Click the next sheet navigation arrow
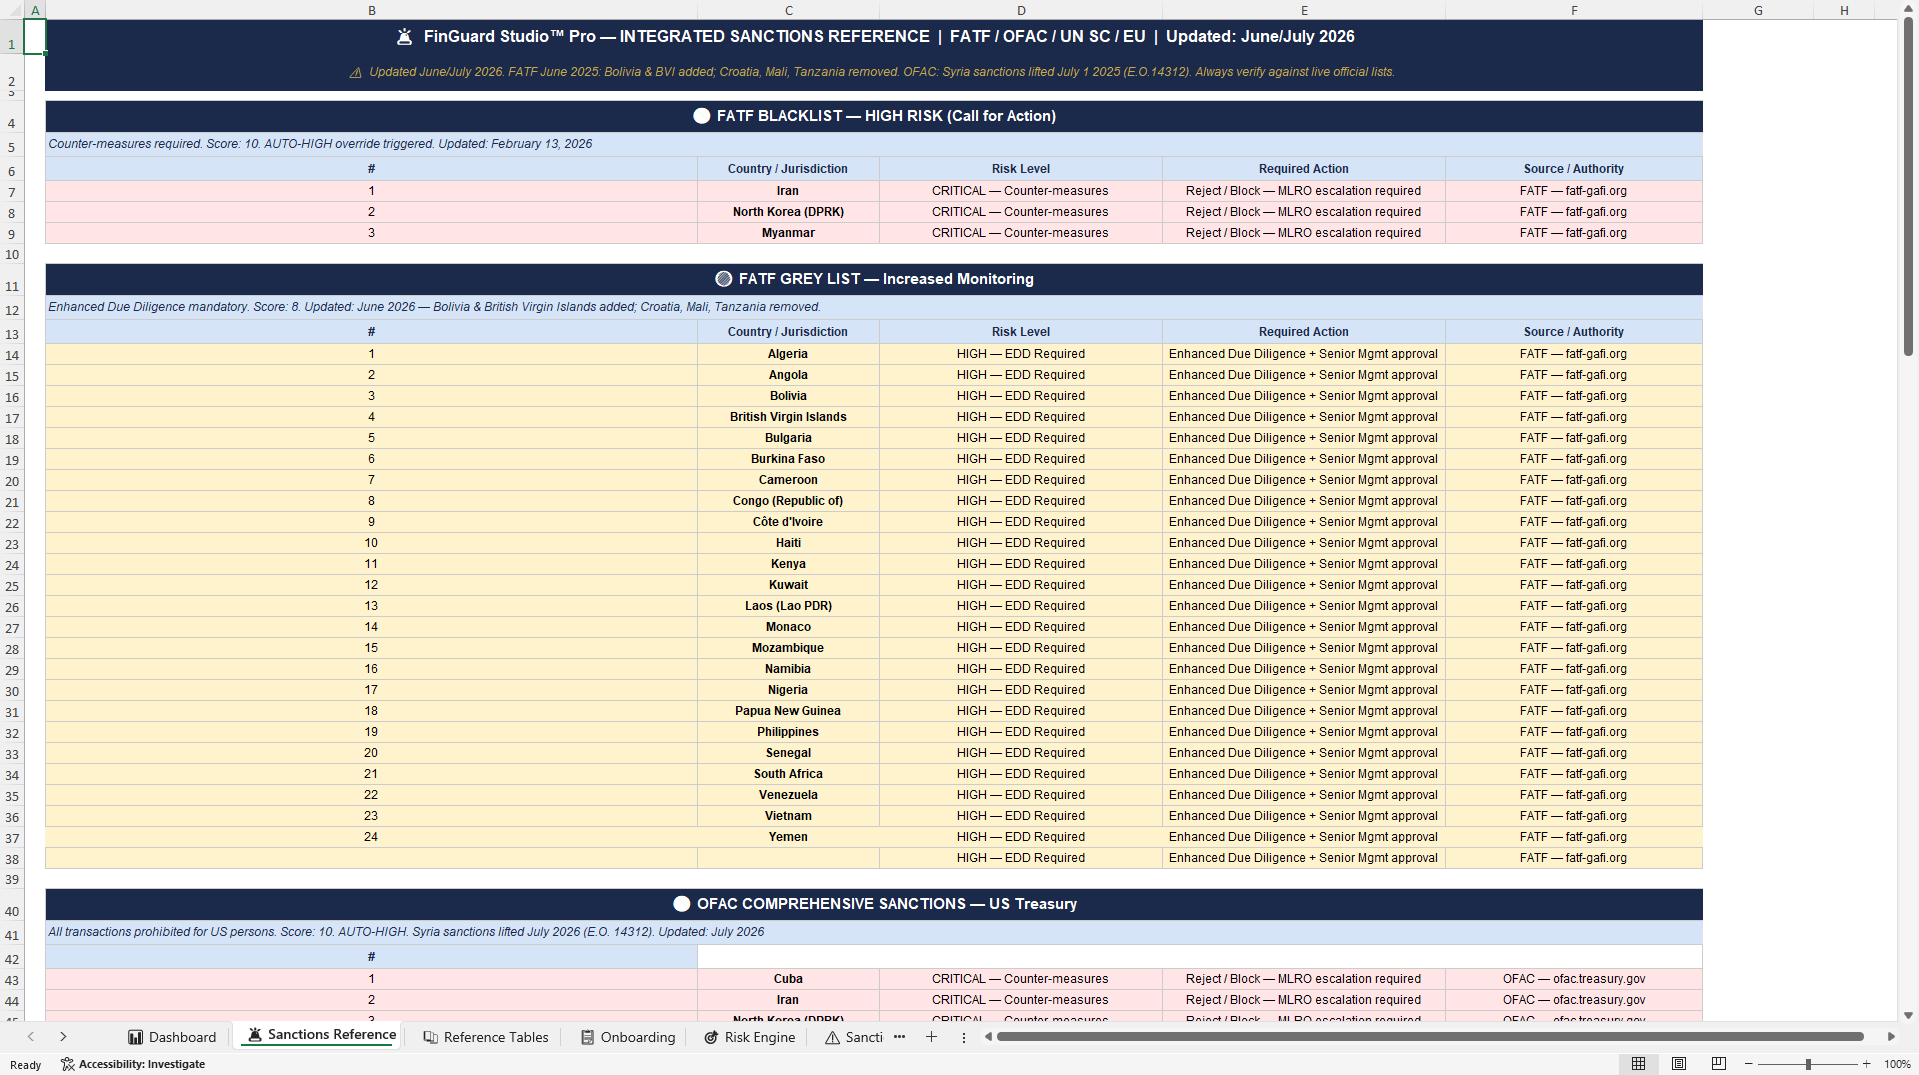1919x1075 pixels. click(63, 1037)
